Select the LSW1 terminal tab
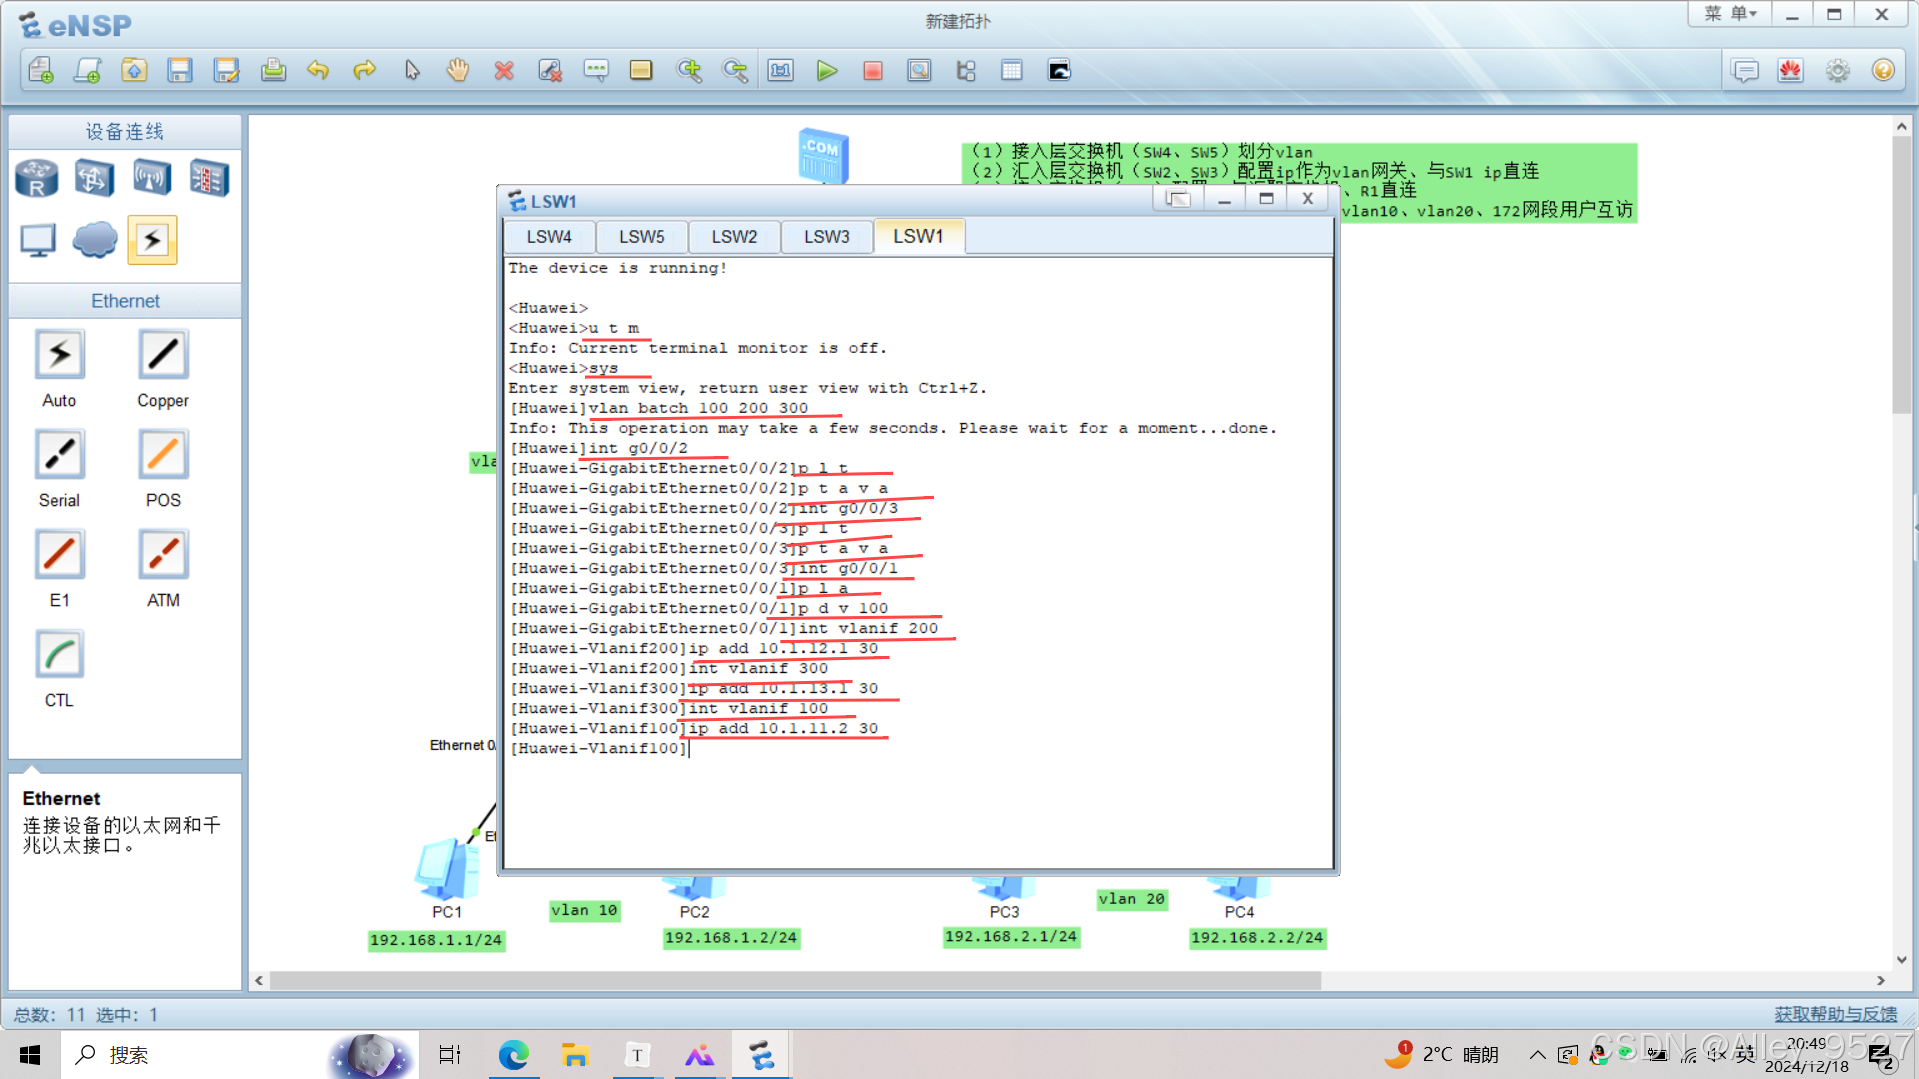The height and width of the screenshot is (1079, 1919). coord(918,236)
